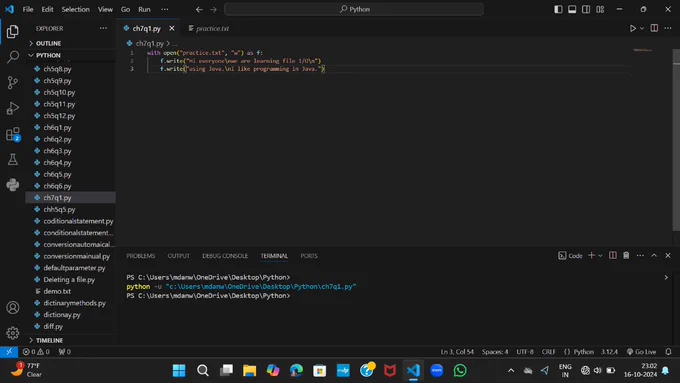Toggle the Primary Side Bar layout icon
The height and width of the screenshot is (383, 680).
coord(558,9)
